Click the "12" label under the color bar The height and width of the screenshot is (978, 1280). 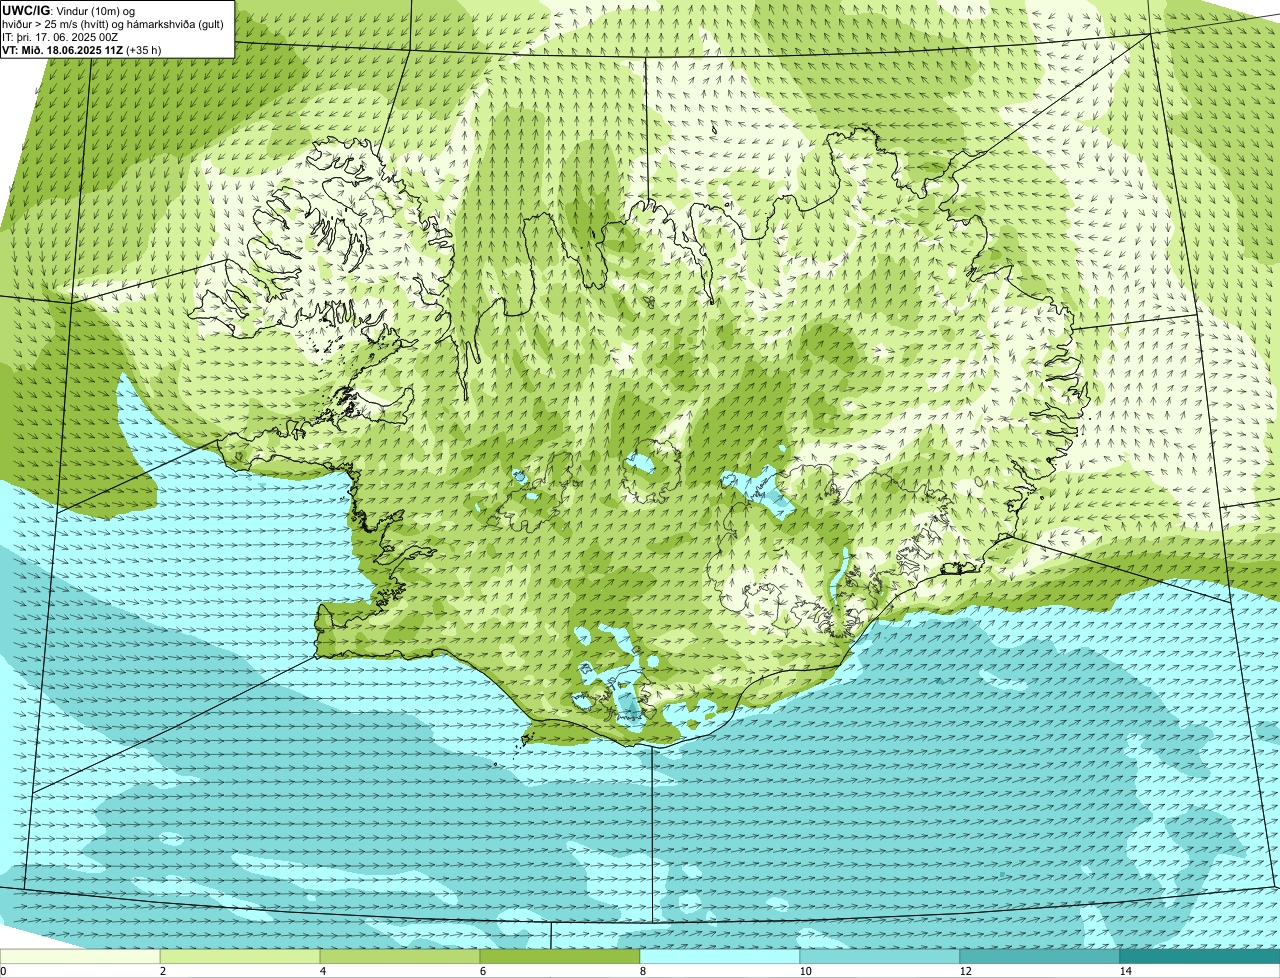pyautogui.click(x=965, y=971)
